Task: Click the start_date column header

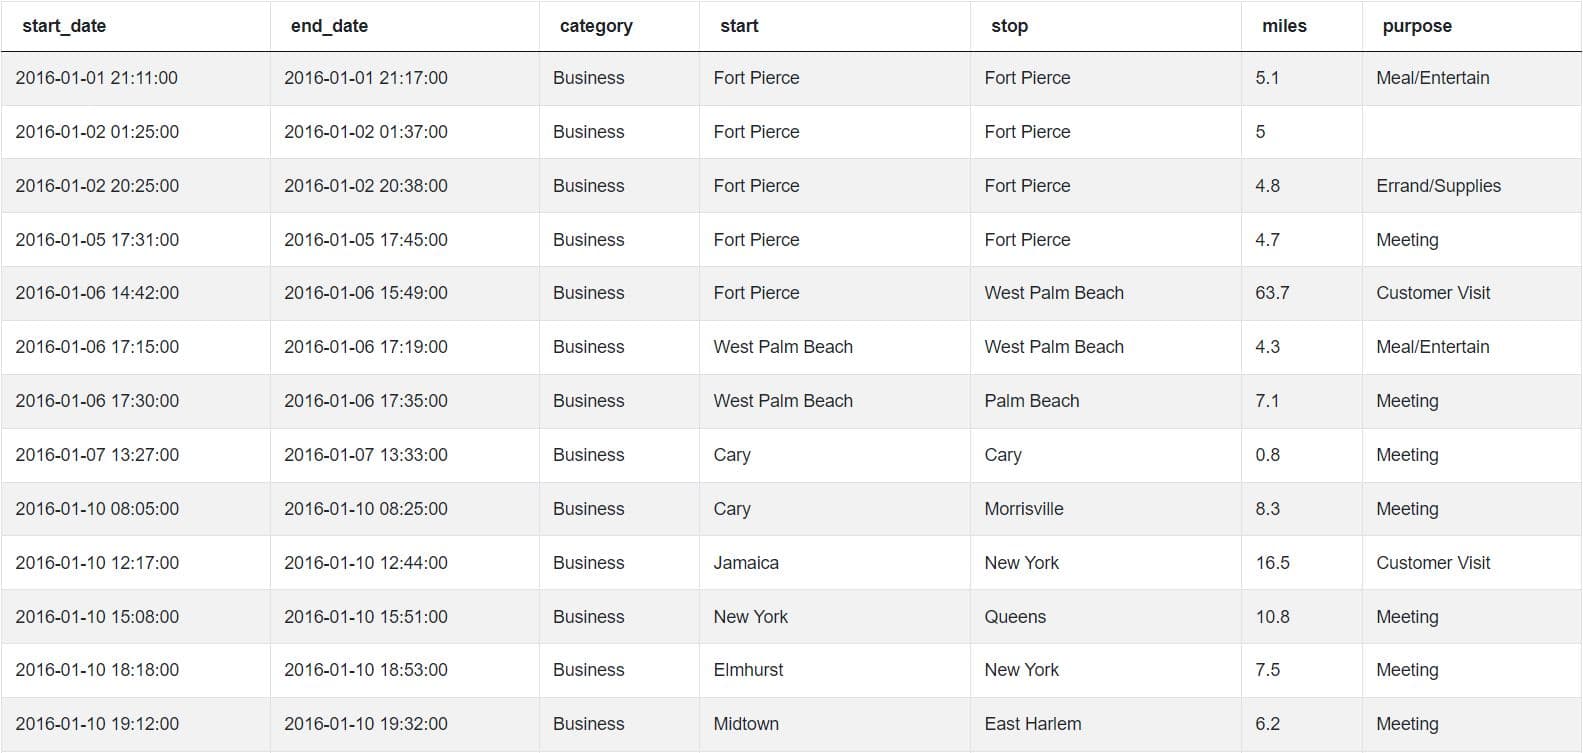Action: click(x=64, y=26)
